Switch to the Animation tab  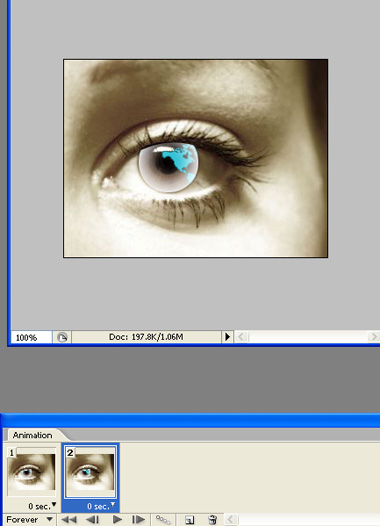(32, 435)
